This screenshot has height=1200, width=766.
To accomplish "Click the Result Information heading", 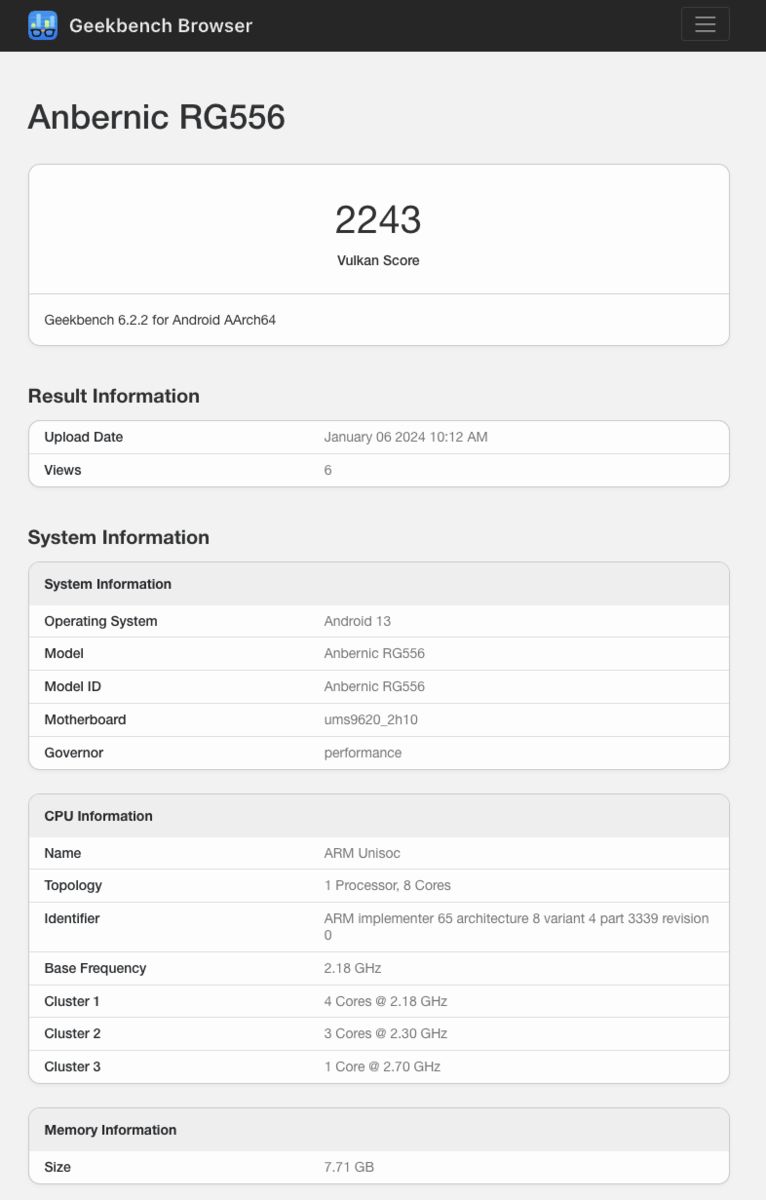I will point(114,396).
